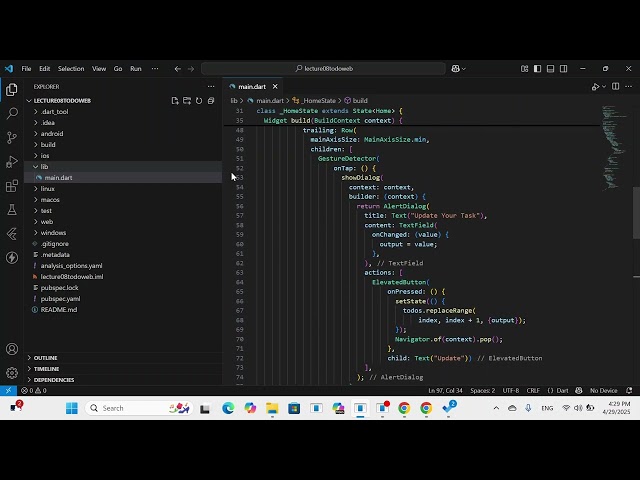Open Explorer views and more actions menu
640x480 pixels.
(x=211, y=87)
